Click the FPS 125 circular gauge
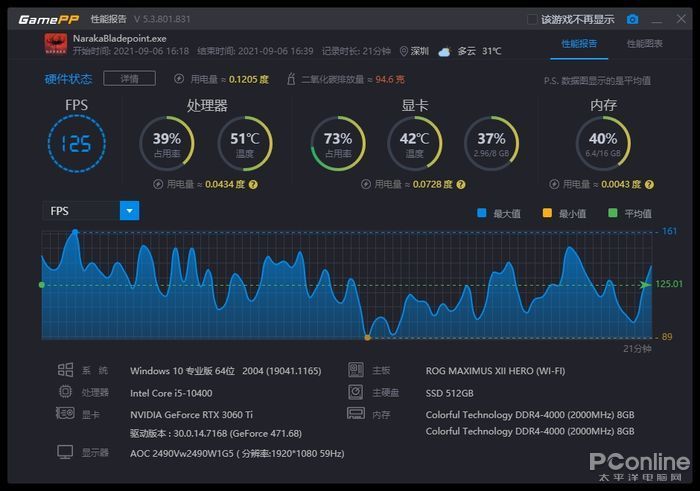Viewport: 700px width, 491px height. point(77,144)
